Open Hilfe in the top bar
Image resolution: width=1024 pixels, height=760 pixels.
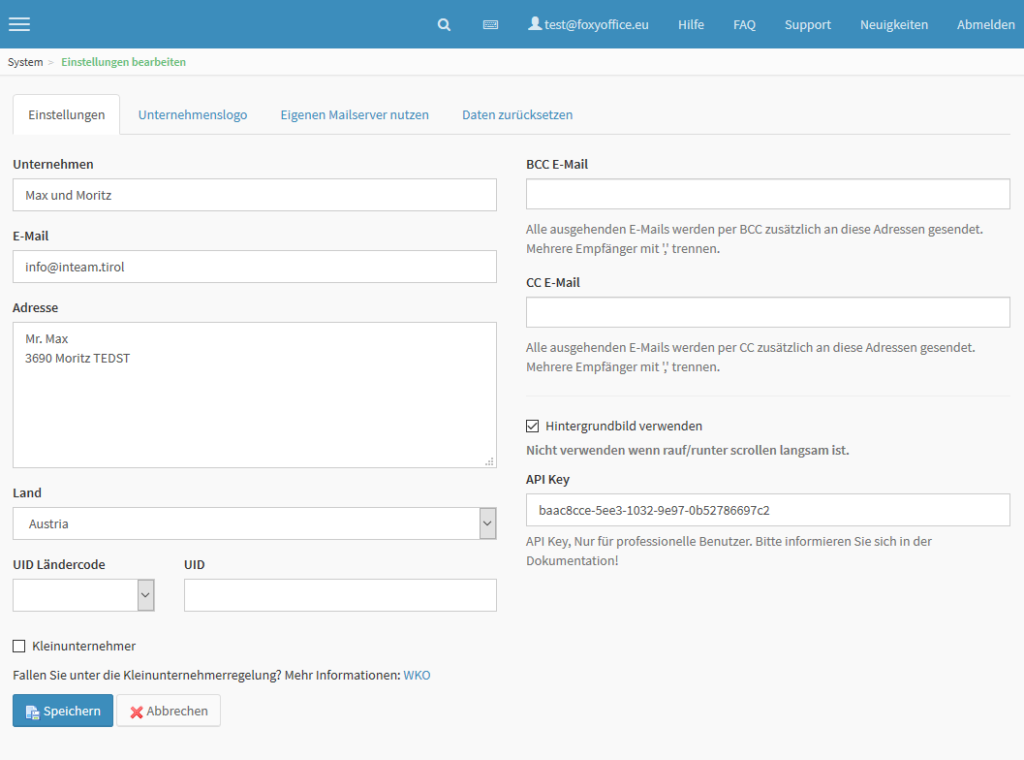pyautogui.click(x=690, y=24)
